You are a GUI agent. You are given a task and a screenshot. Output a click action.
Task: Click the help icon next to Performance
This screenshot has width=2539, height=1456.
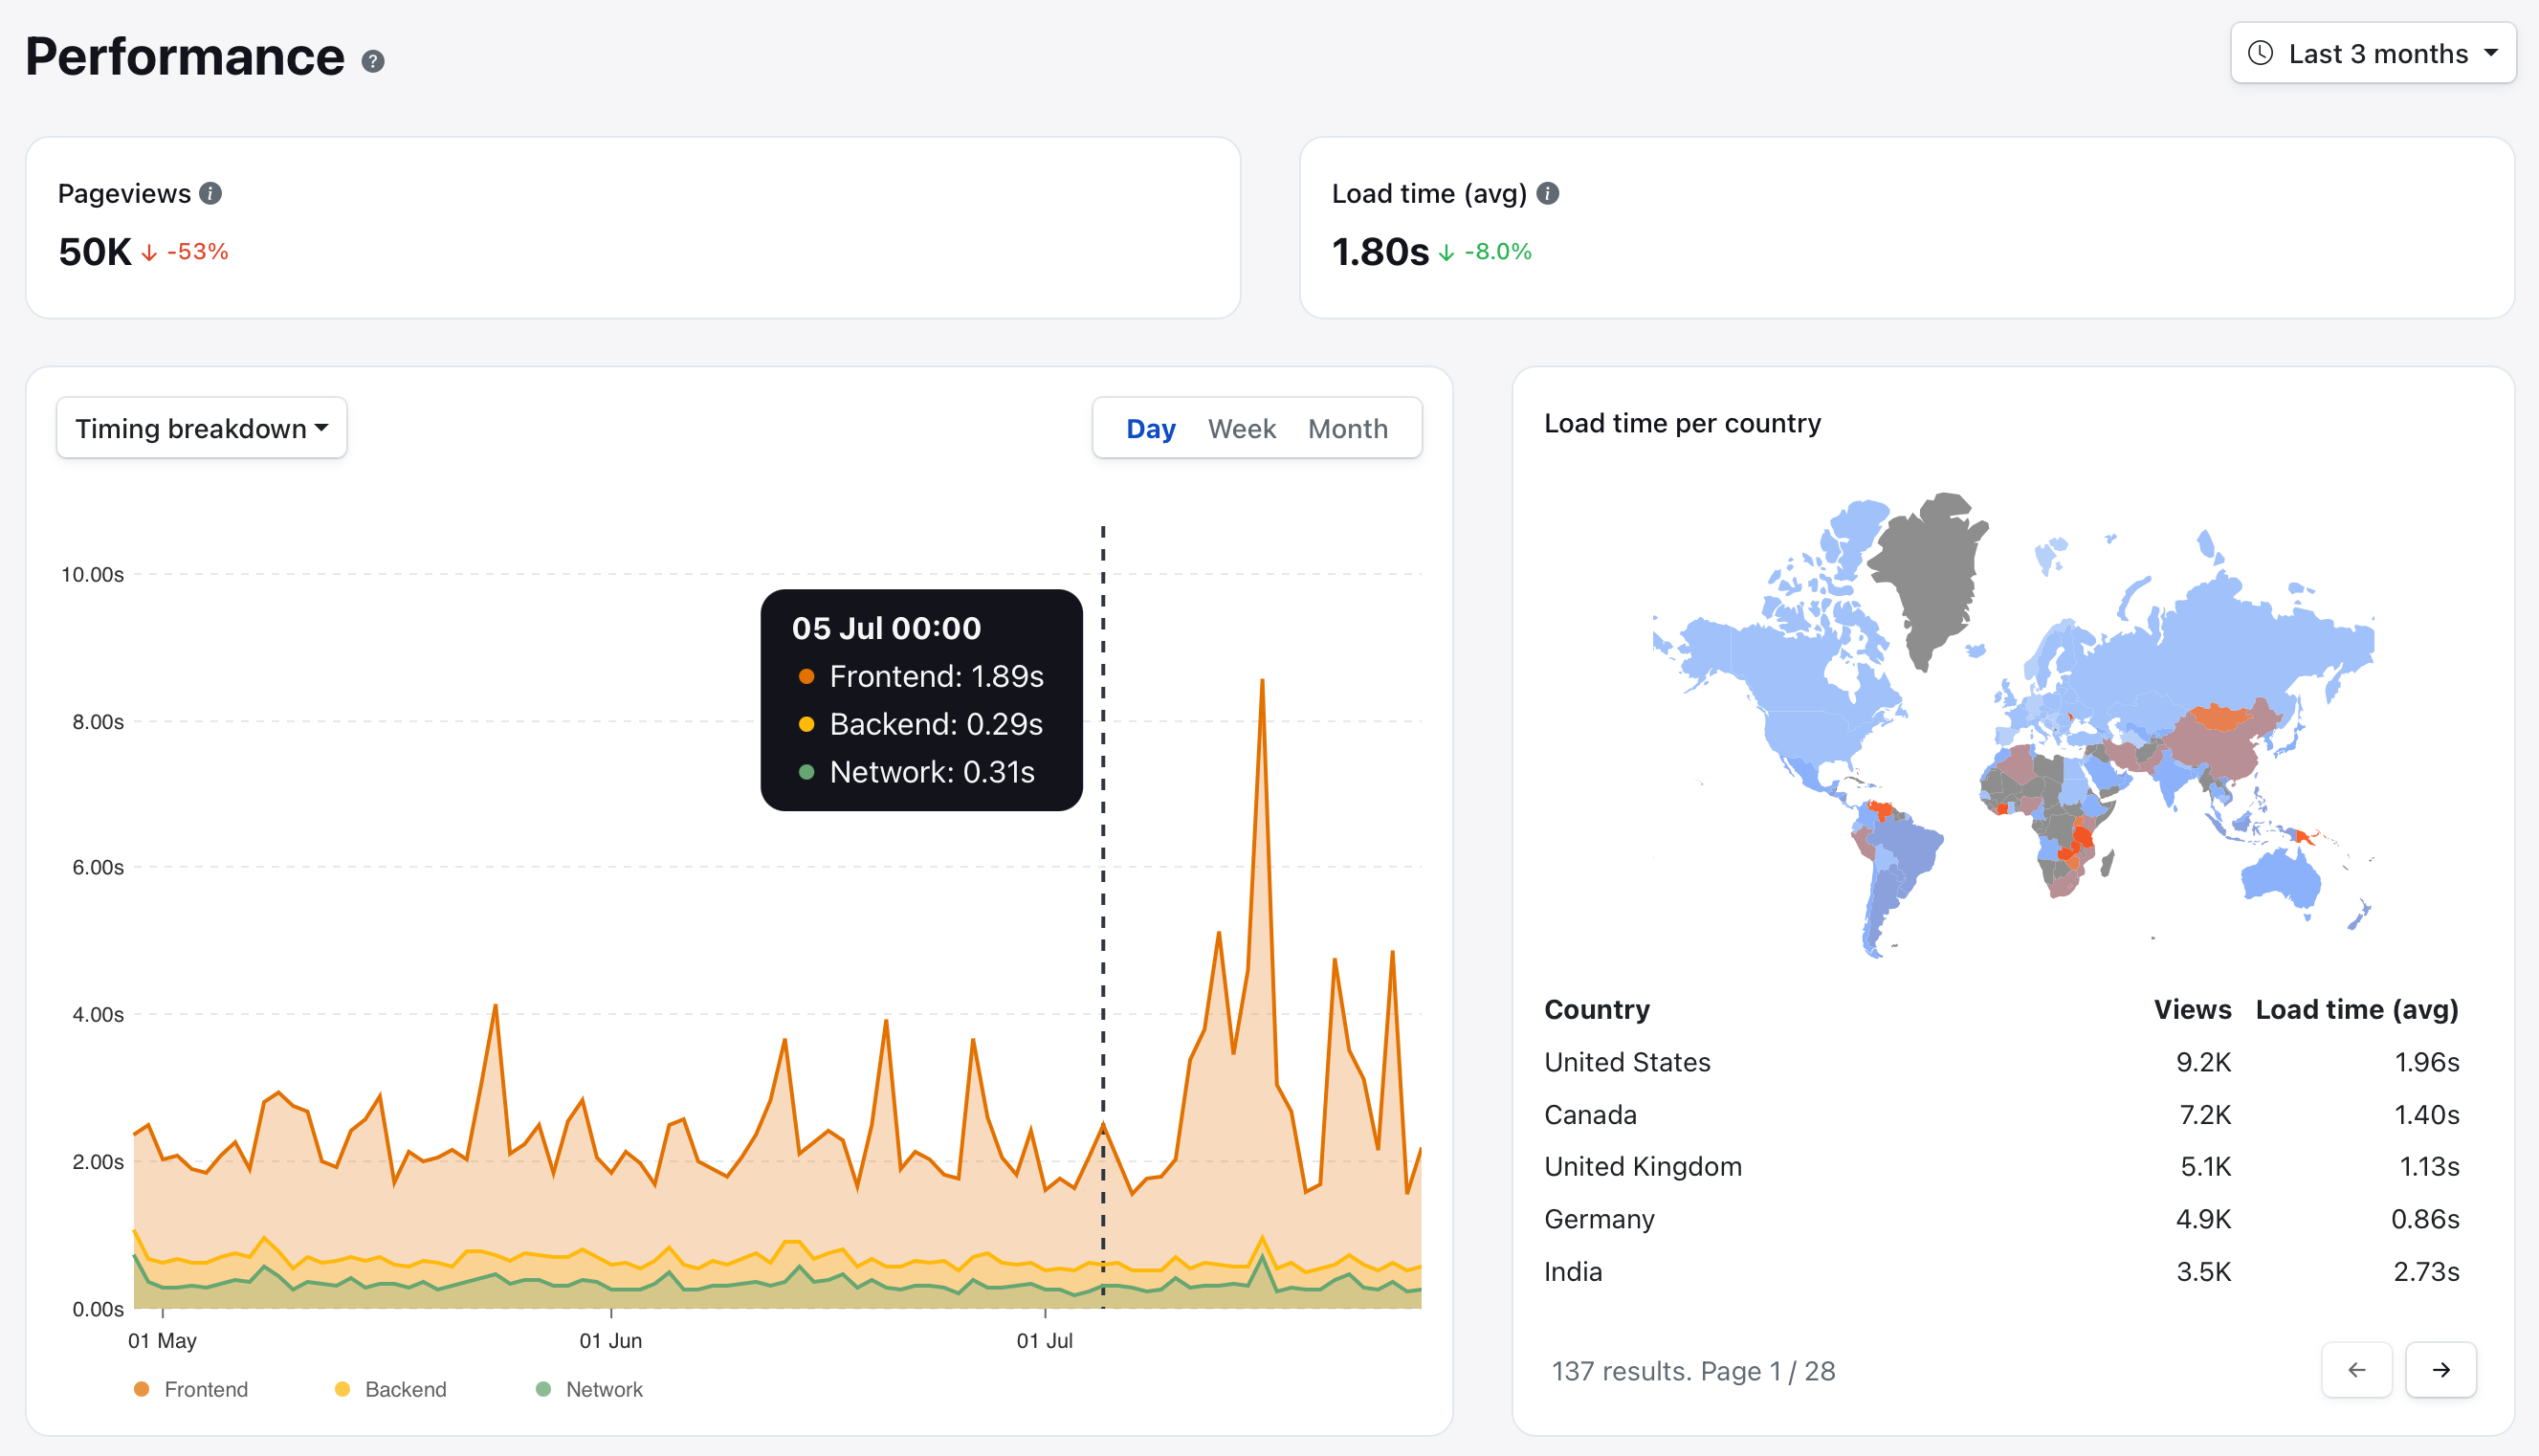(373, 62)
